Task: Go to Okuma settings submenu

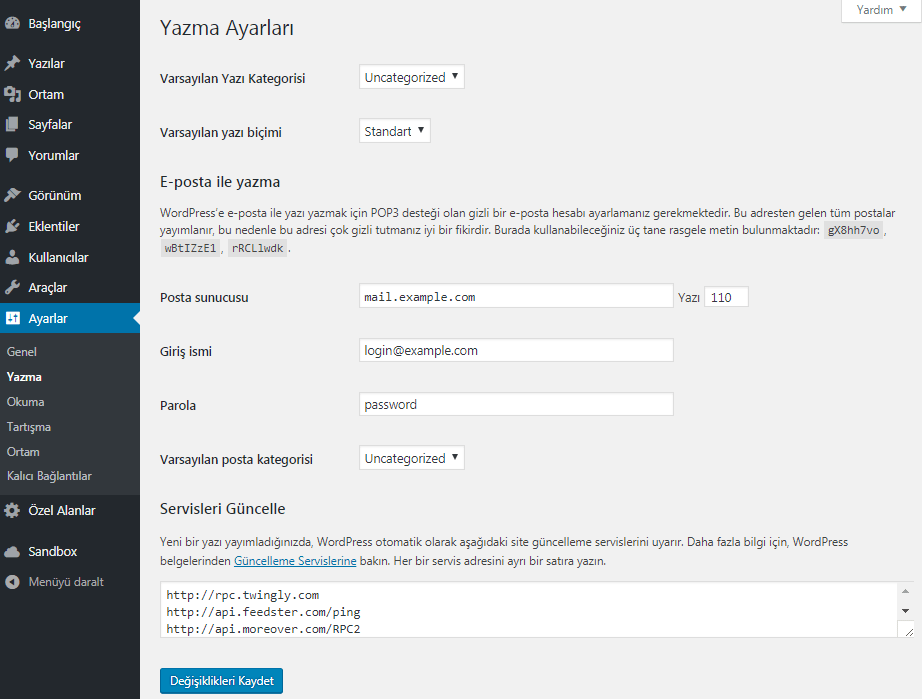Action: point(25,402)
